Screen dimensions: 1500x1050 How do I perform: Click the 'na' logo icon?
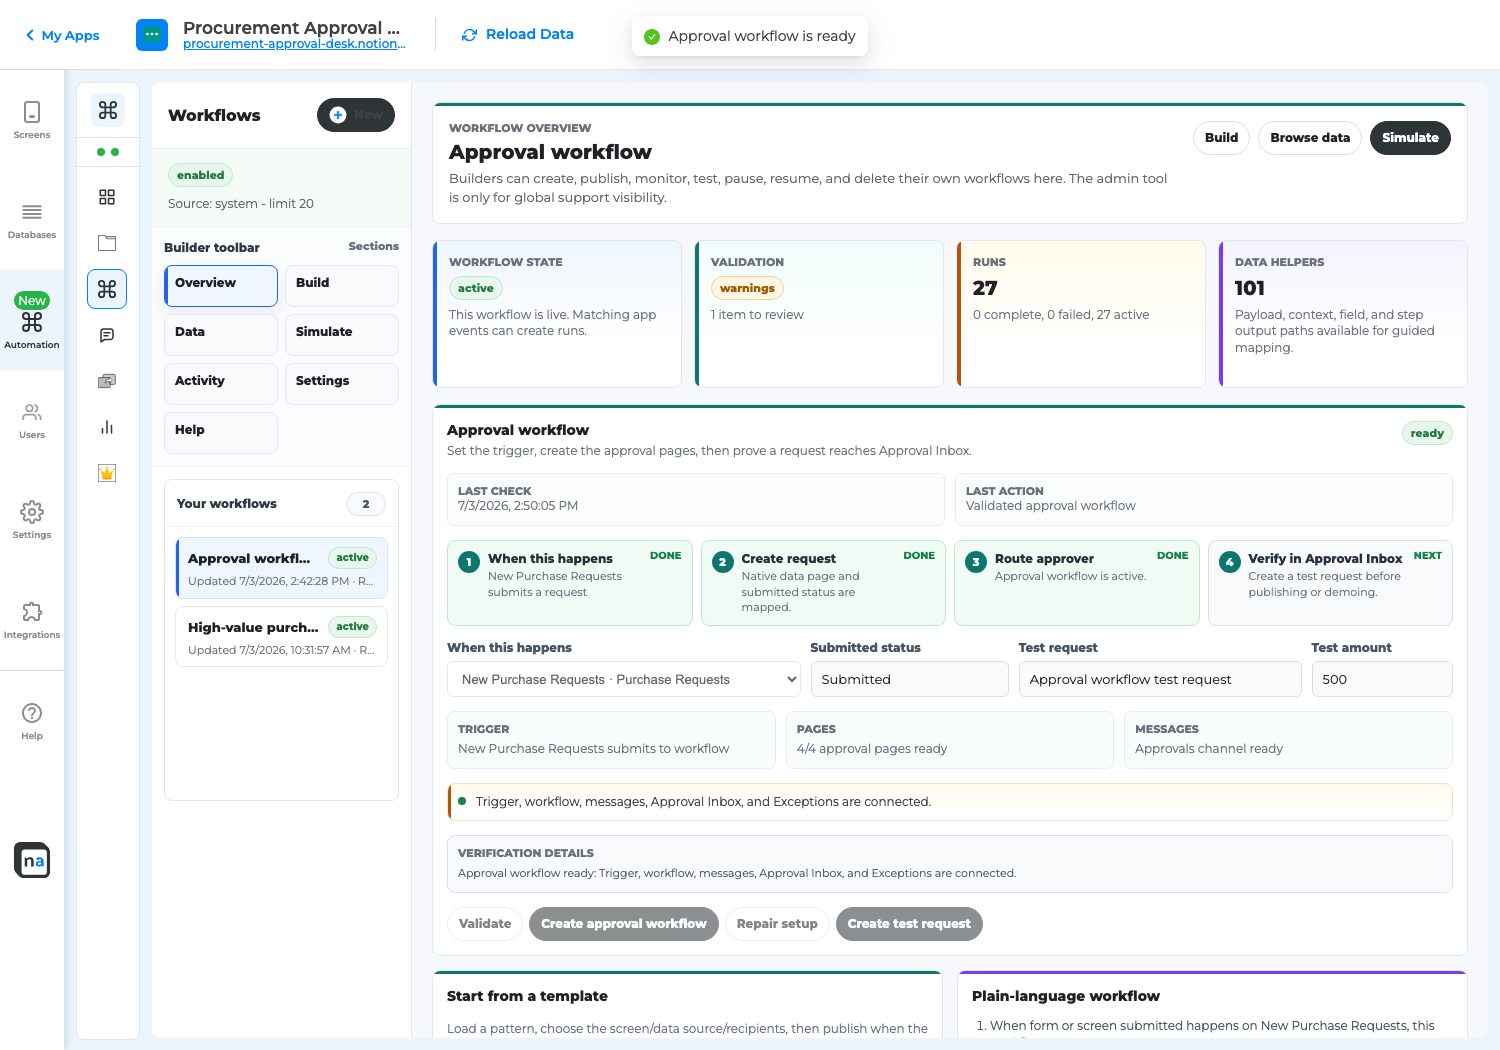click(x=32, y=860)
